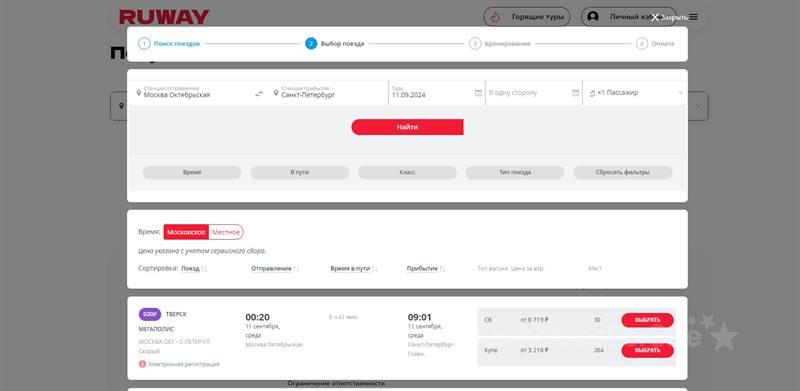800x391 pixels.
Task: Switch time to Местное
Action: tap(226, 232)
